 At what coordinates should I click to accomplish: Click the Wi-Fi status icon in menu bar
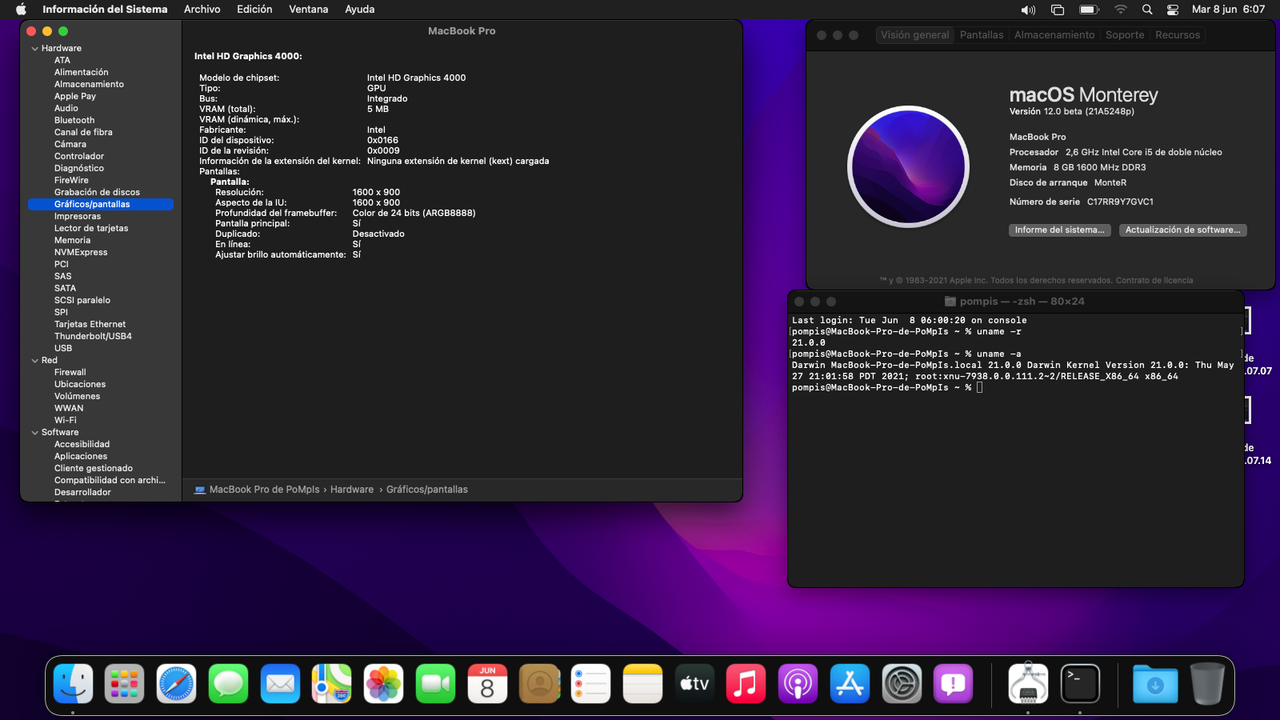coord(1120,9)
